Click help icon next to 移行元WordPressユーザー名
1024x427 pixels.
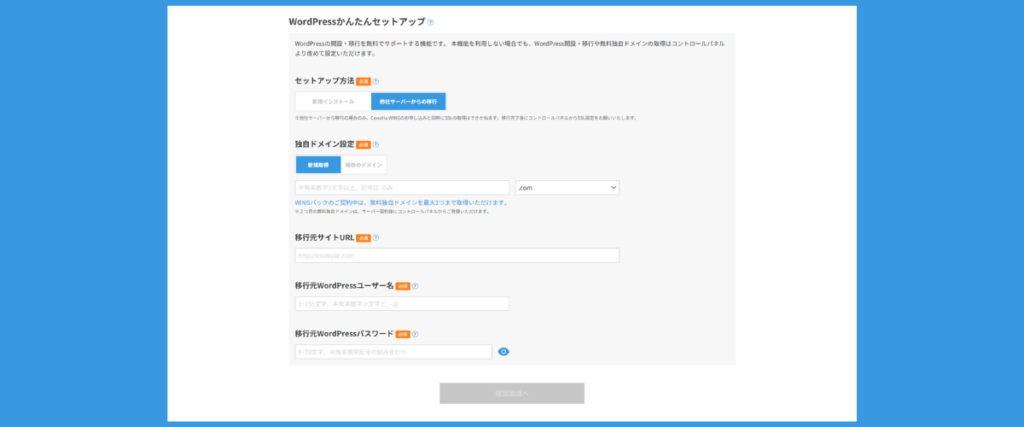415,286
